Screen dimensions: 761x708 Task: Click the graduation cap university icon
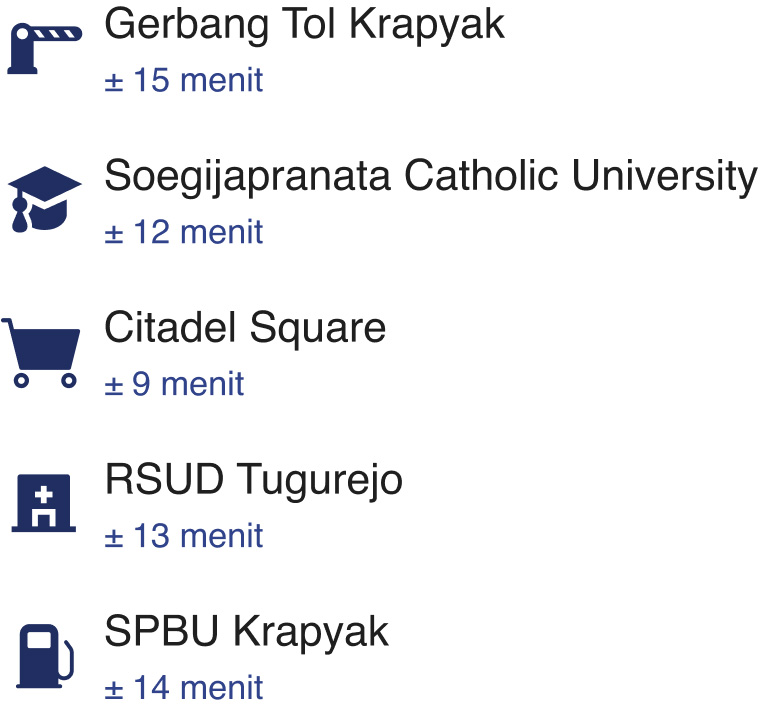[x=44, y=200]
